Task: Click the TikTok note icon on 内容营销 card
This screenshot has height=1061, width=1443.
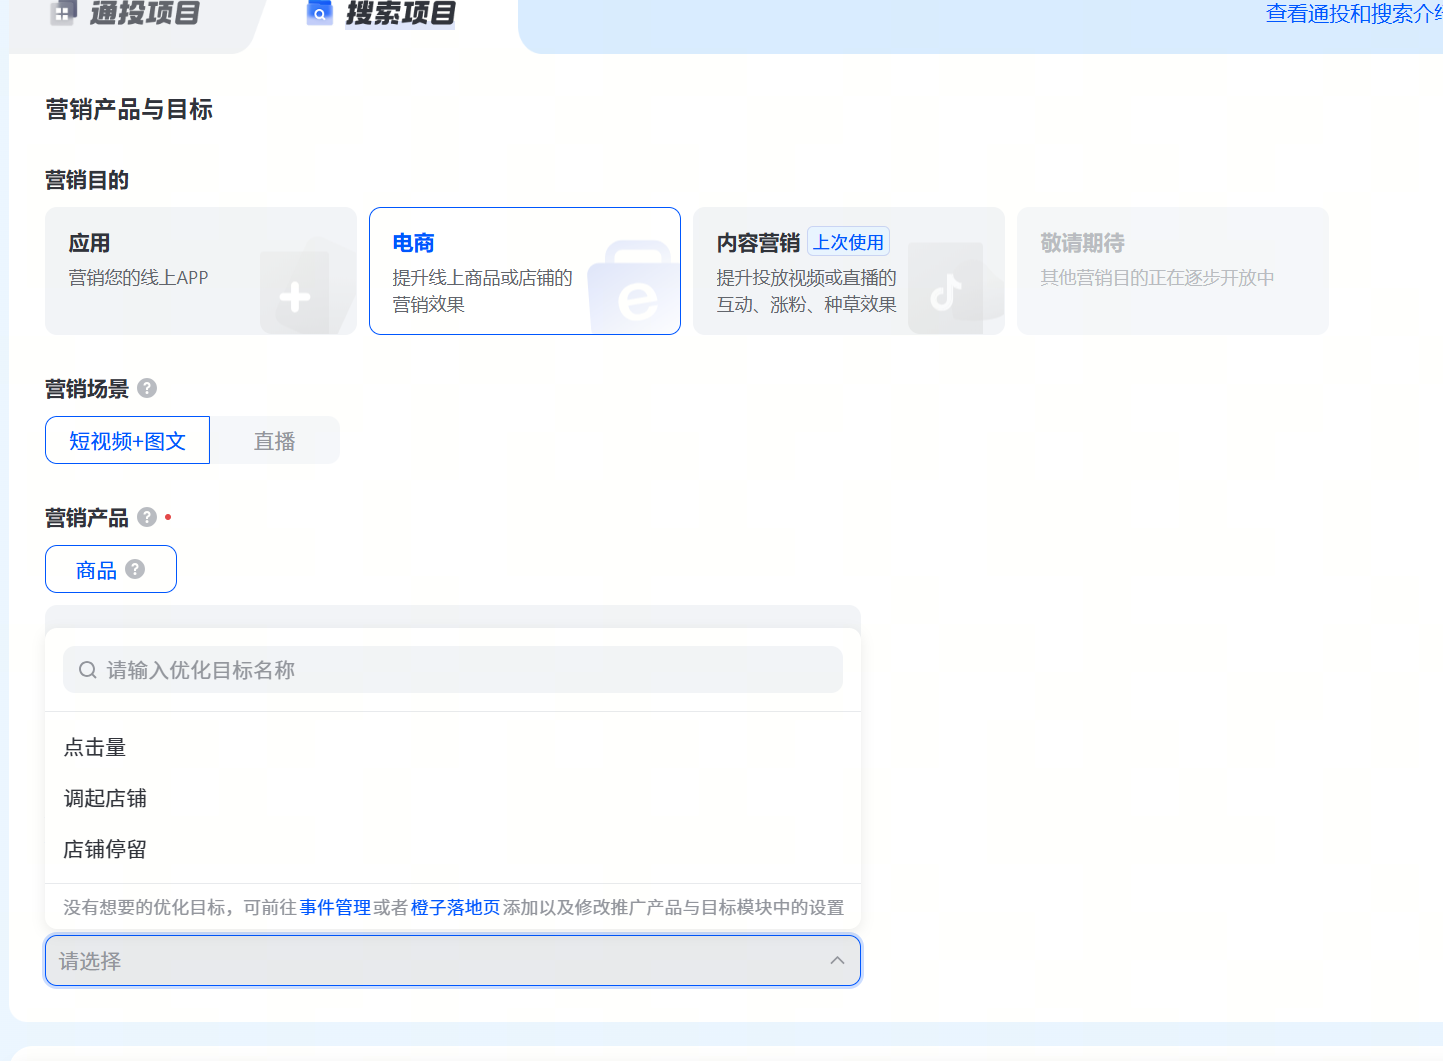Action: [x=946, y=291]
